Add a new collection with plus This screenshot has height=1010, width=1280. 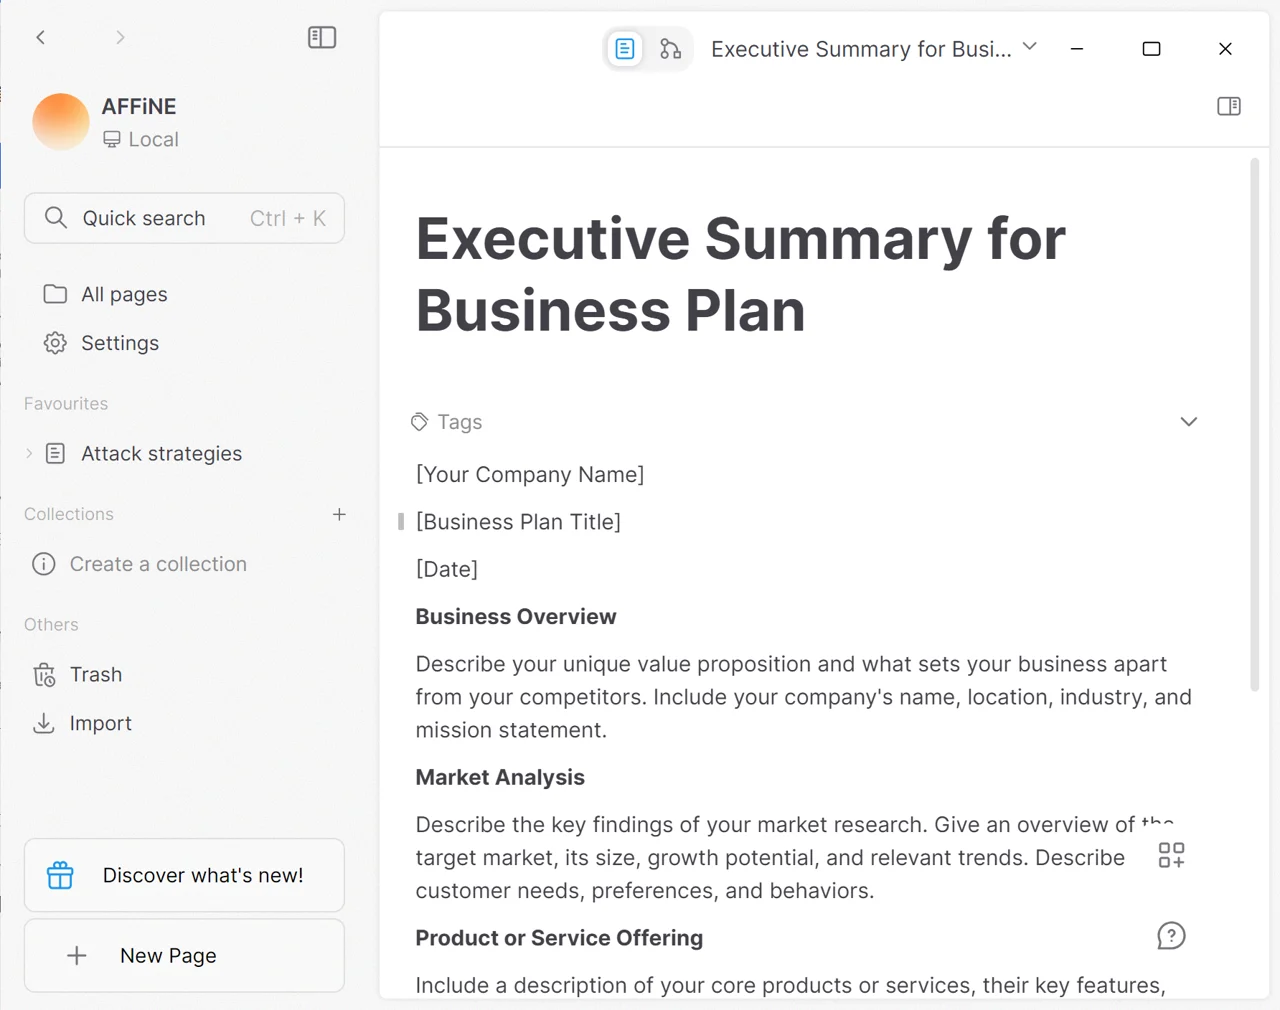(339, 514)
